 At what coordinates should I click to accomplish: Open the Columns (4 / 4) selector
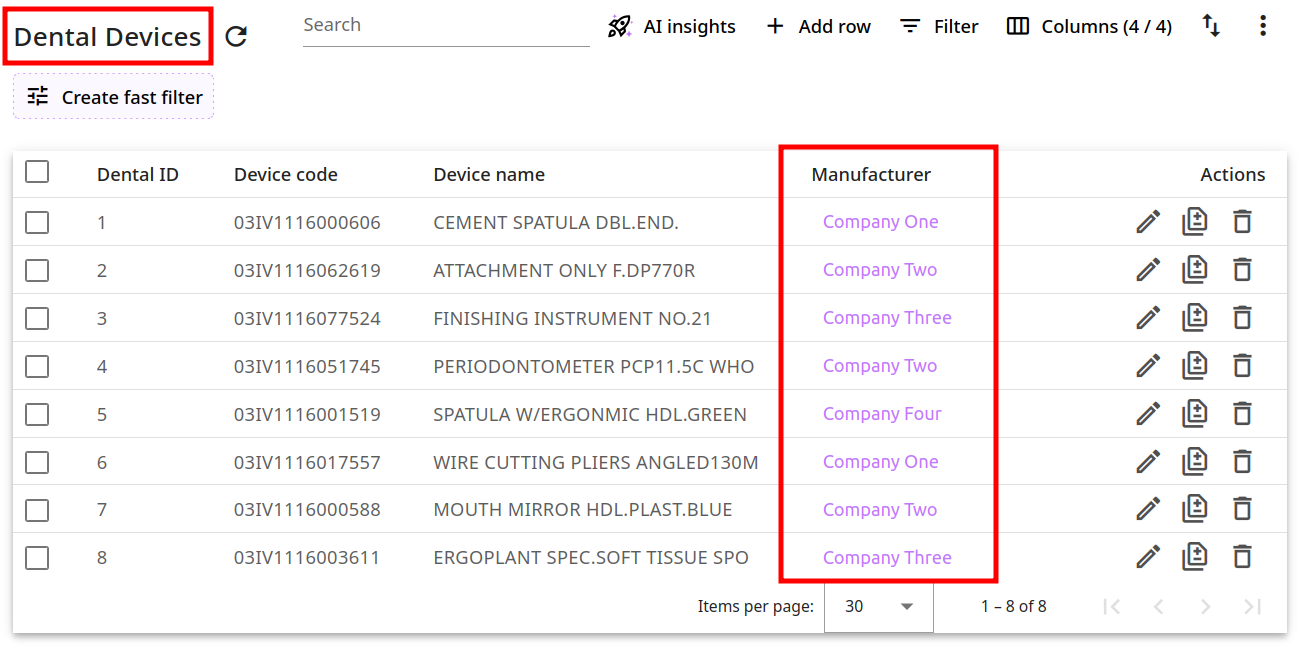[1089, 27]
